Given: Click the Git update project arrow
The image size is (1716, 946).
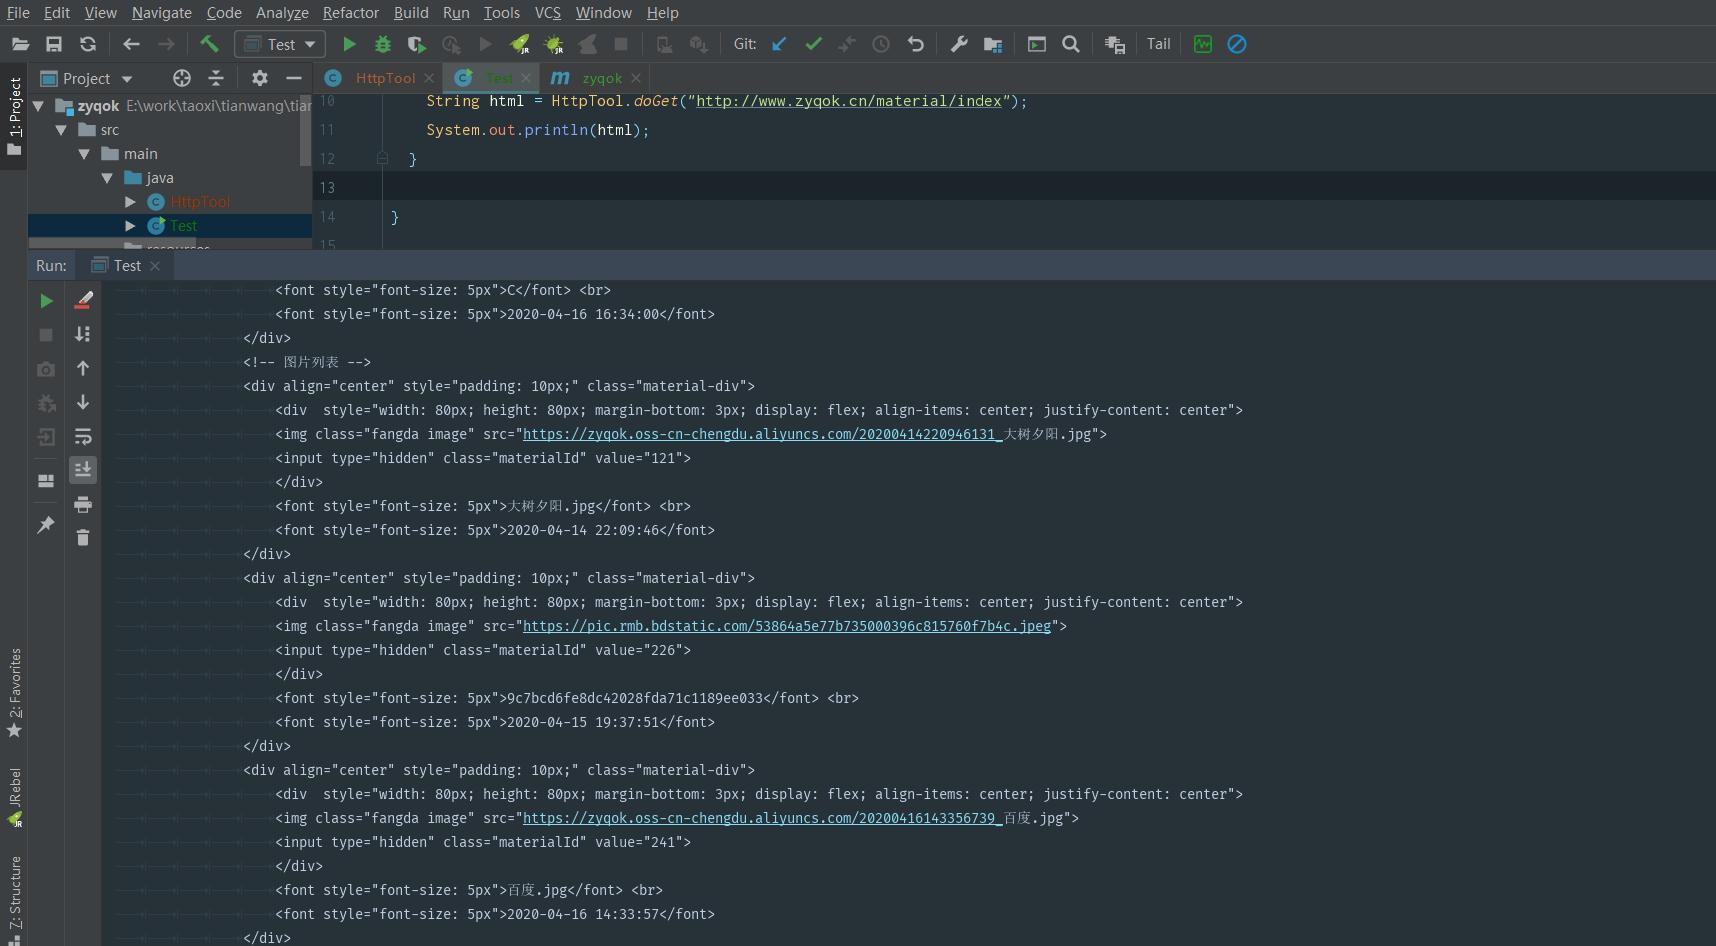Looking at the screenshot, I should tap(779, 44).
